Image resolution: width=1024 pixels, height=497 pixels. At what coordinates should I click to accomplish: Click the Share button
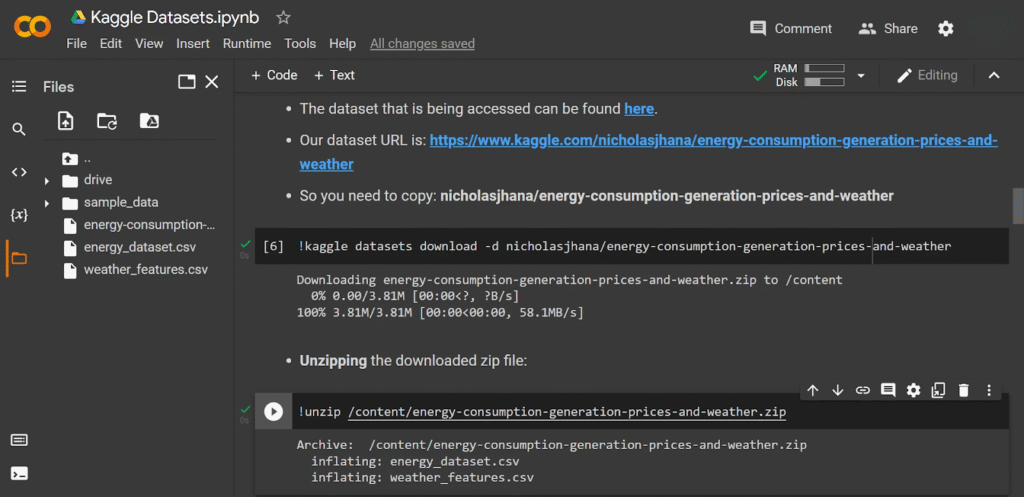coord(888,29)
